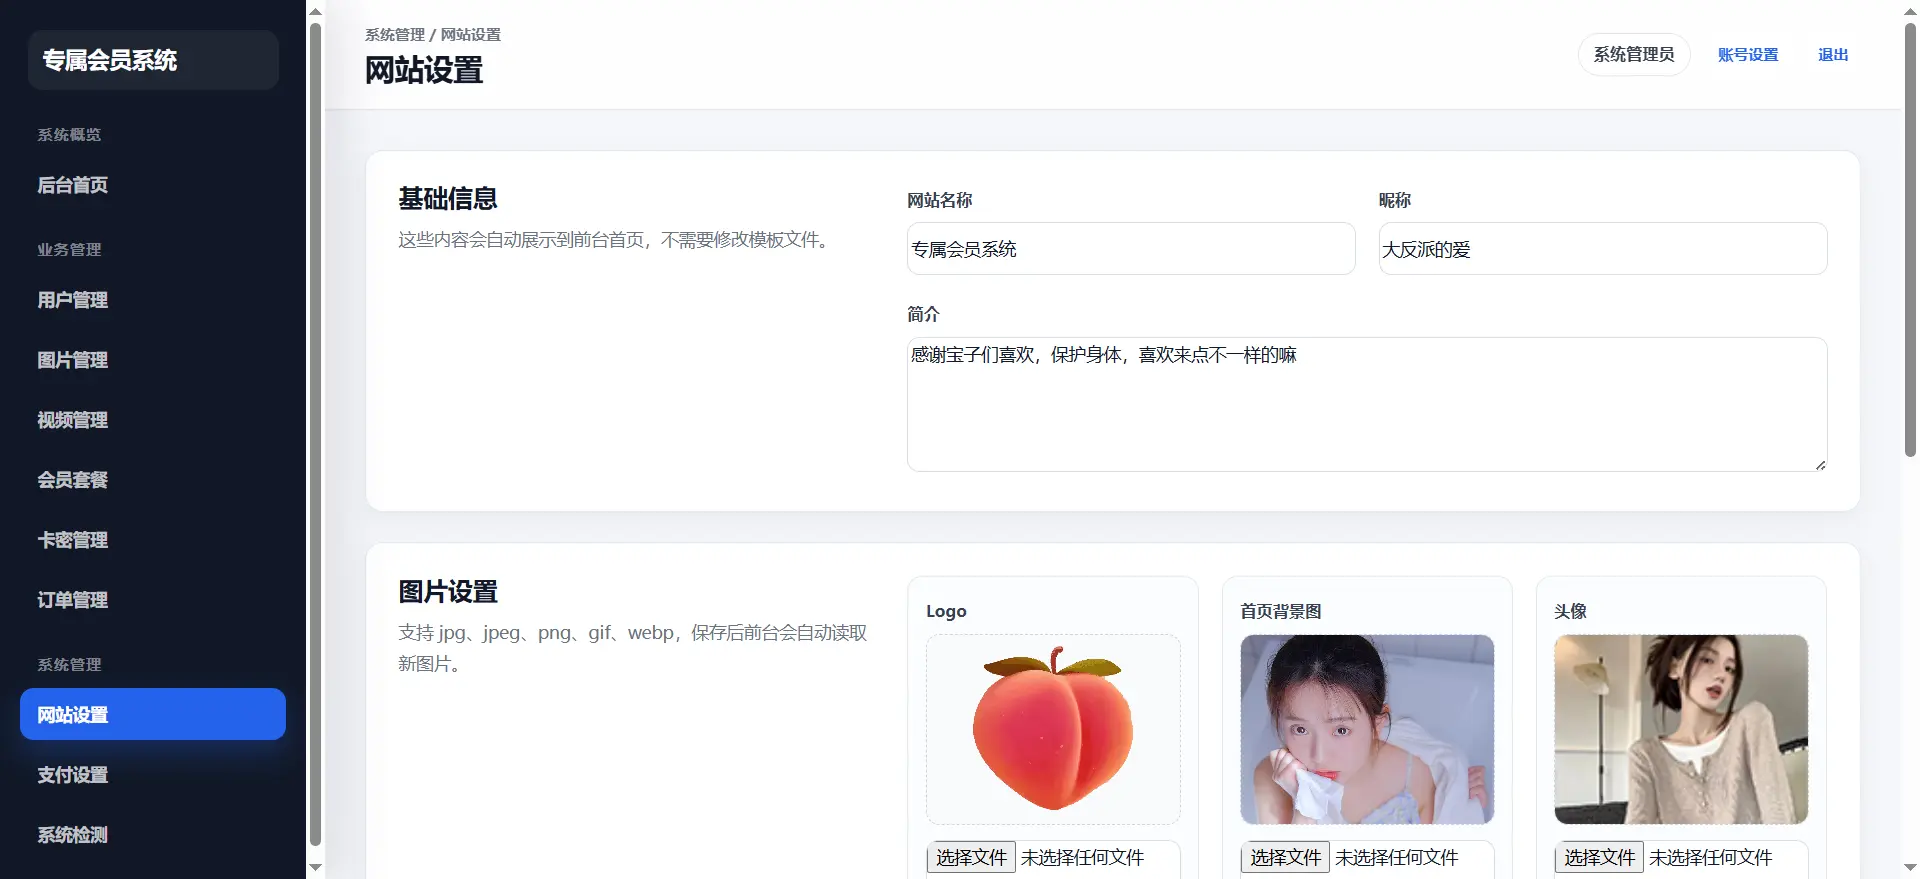
Task: Open the 后台首页 dashboard page
Action: click(152, 185)
